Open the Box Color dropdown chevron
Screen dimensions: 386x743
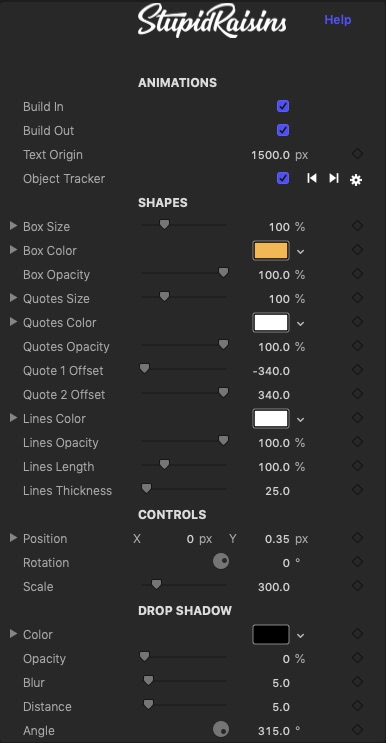click(300, 252)
